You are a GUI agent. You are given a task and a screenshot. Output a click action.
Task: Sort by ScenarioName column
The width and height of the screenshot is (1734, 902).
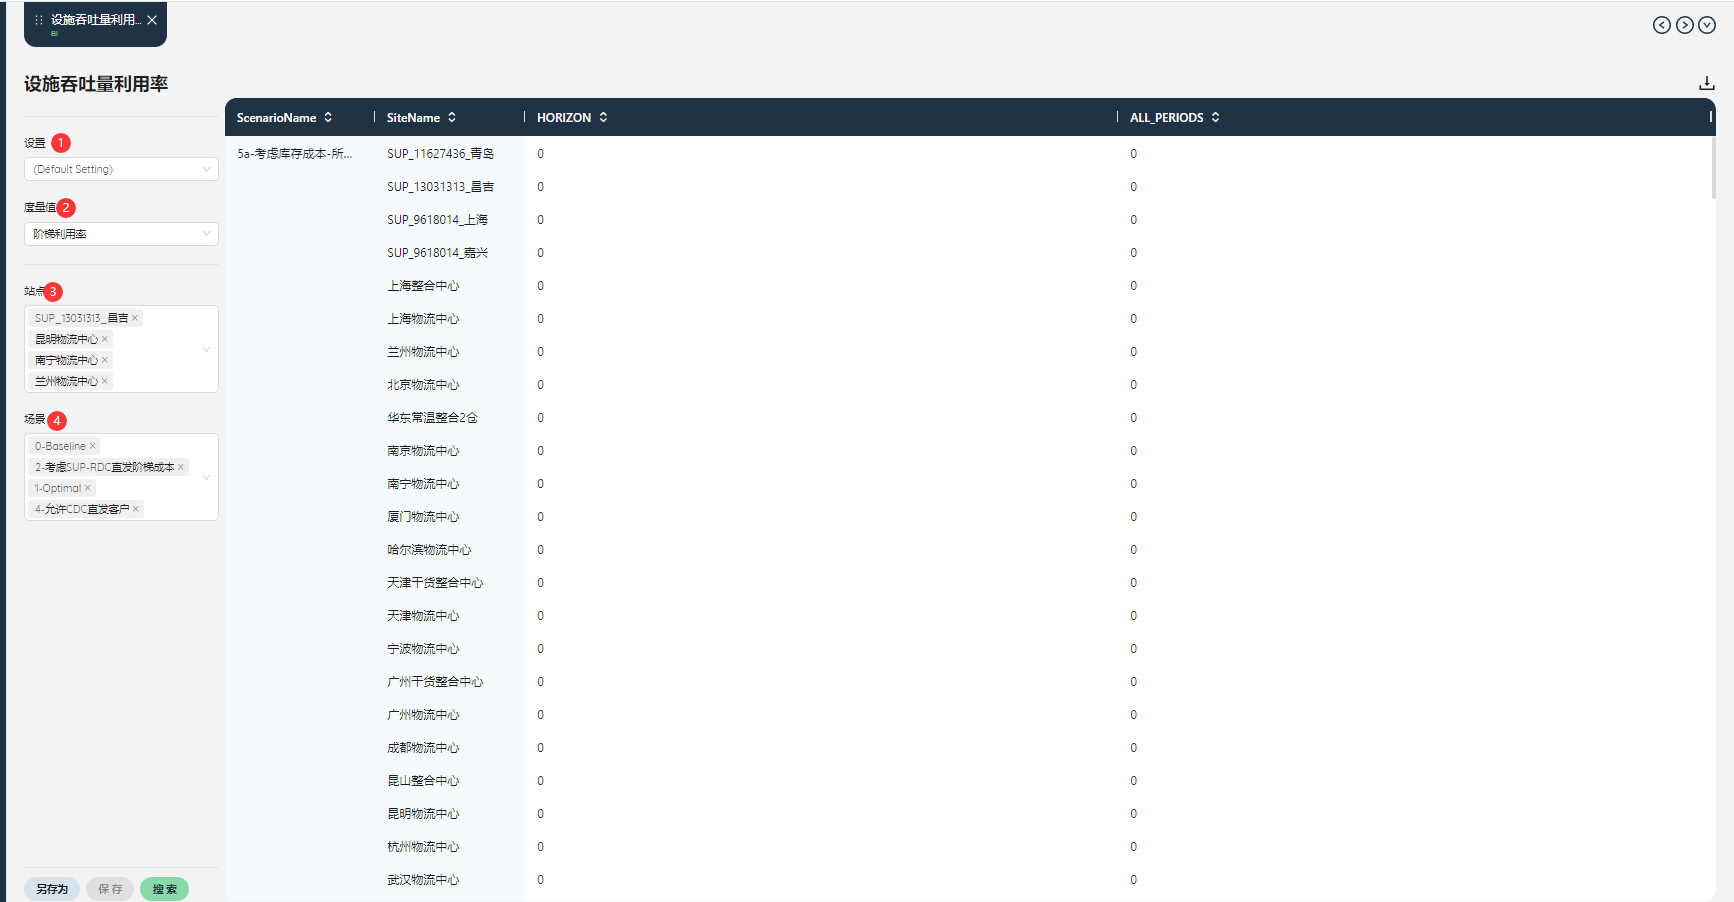pos(328,117)
